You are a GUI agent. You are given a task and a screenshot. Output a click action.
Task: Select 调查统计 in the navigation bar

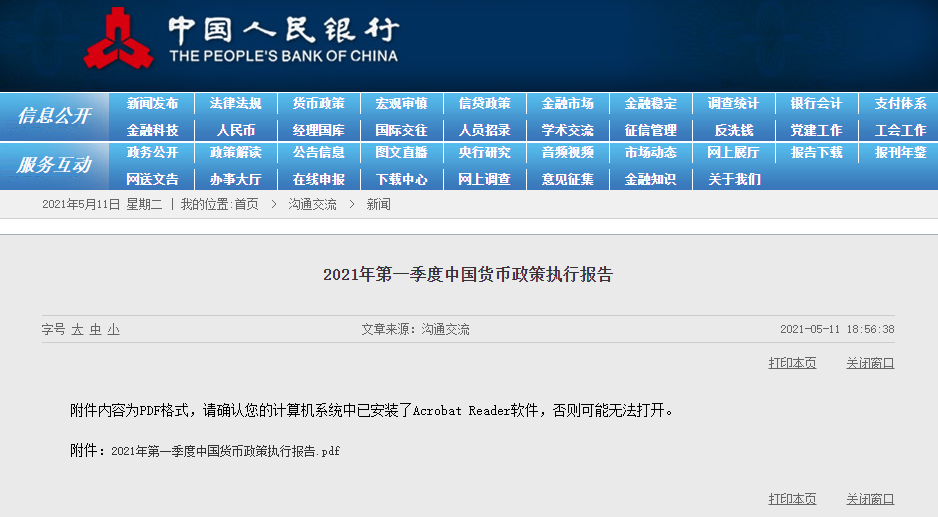[x=733, y=103]
